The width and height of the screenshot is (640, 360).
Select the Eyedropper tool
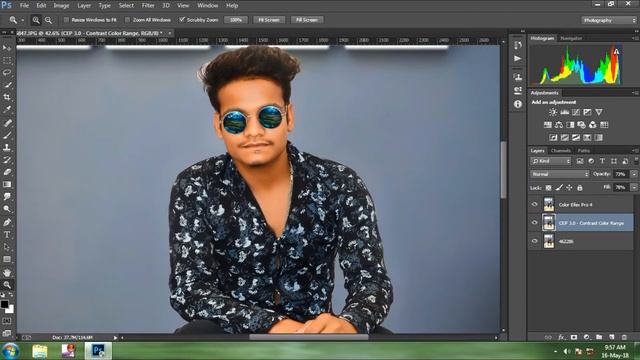7,110
